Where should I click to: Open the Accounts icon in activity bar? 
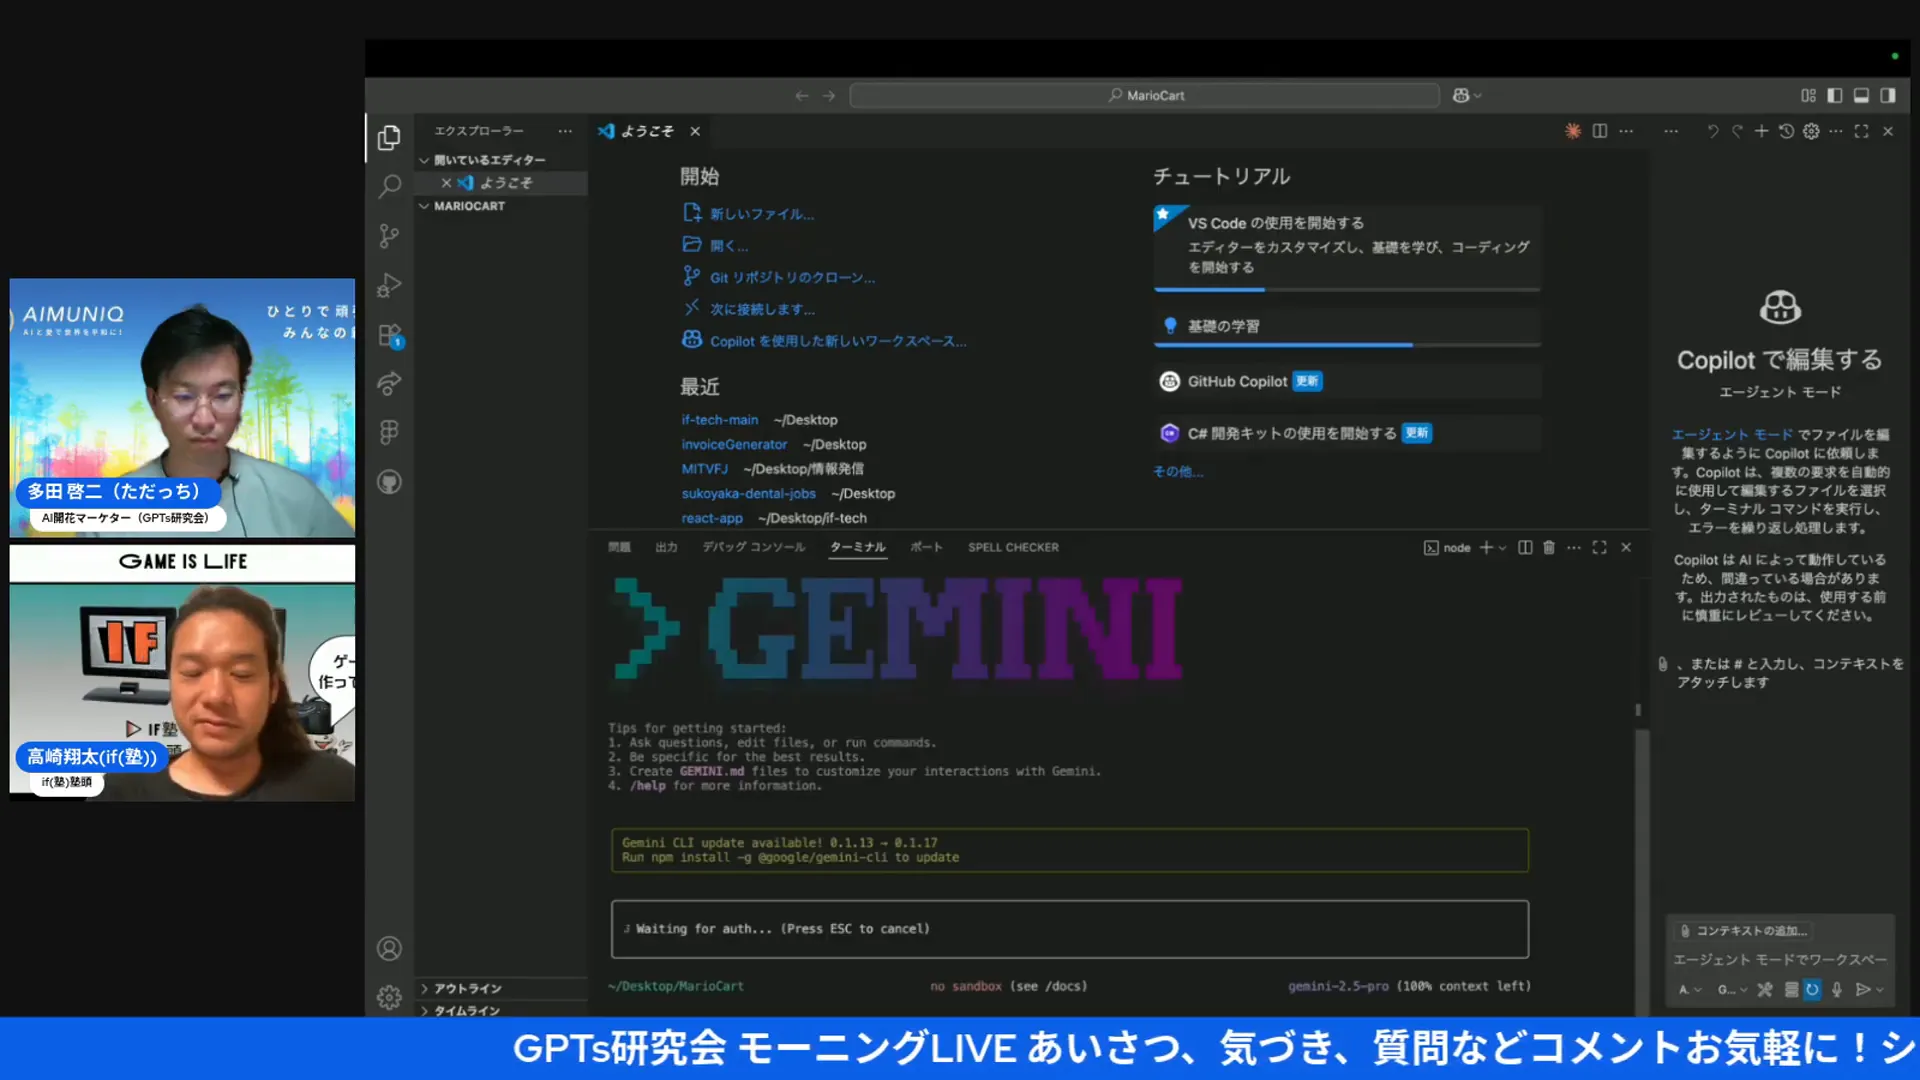pyautogui.click(x=389, y=948)
